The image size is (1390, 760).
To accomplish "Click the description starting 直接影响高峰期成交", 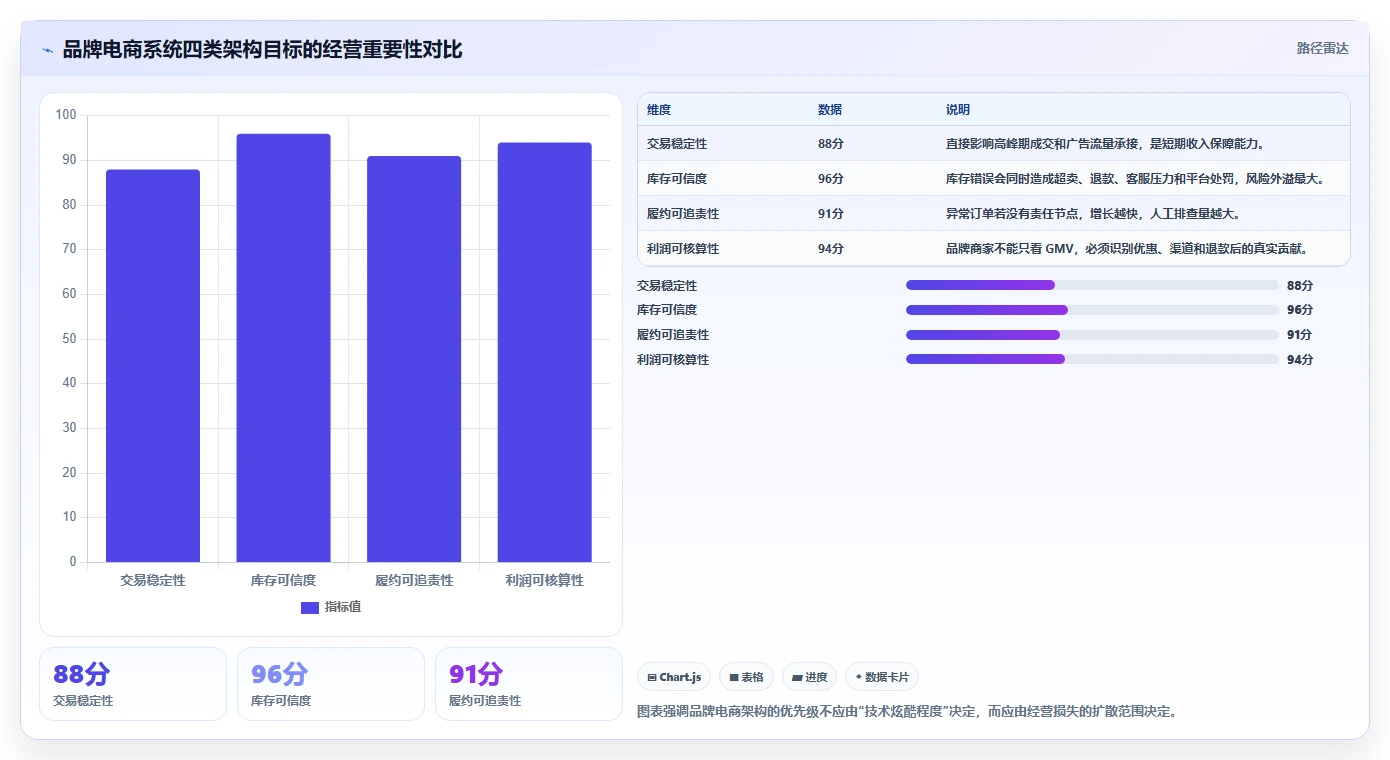I will tap(1106, 144).
